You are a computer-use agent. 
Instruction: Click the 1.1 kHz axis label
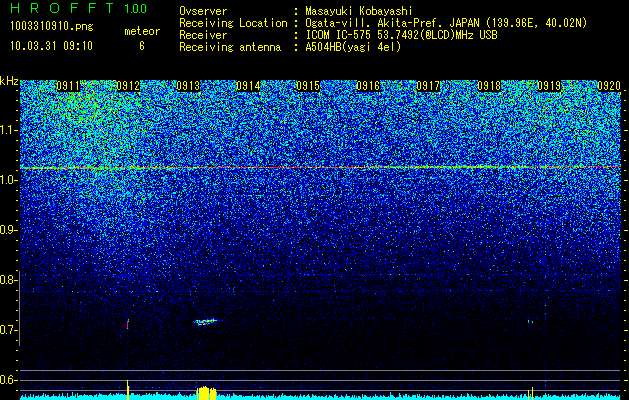point(8,130)
